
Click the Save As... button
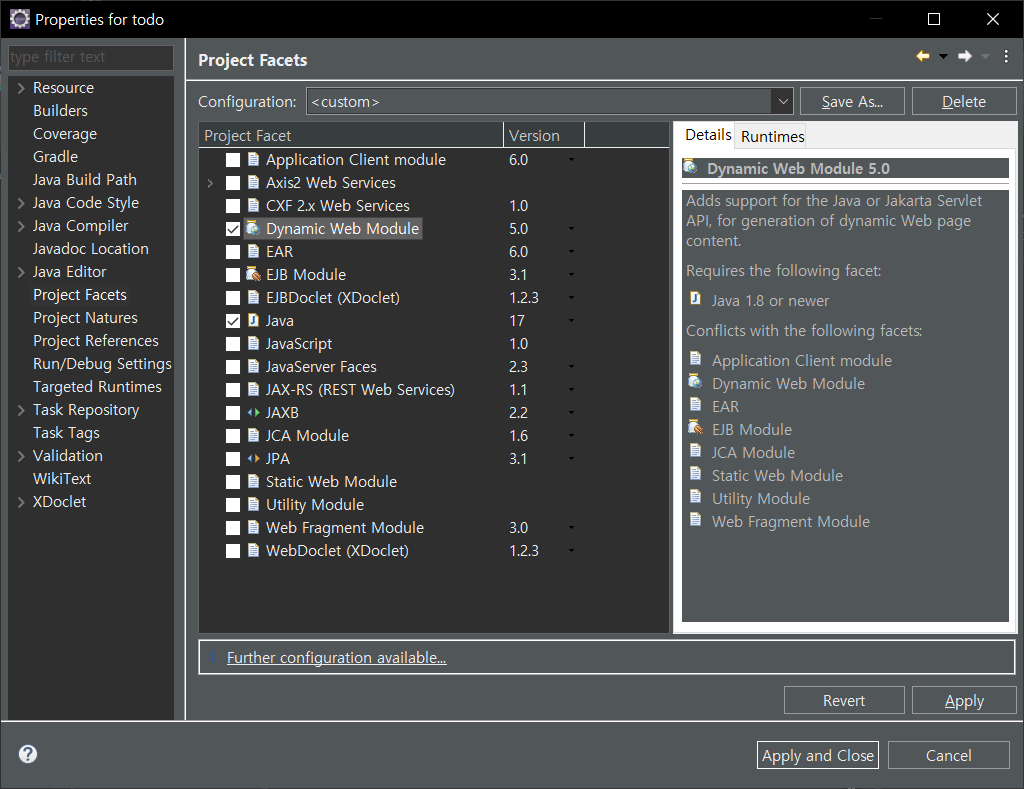pos(852,101)
